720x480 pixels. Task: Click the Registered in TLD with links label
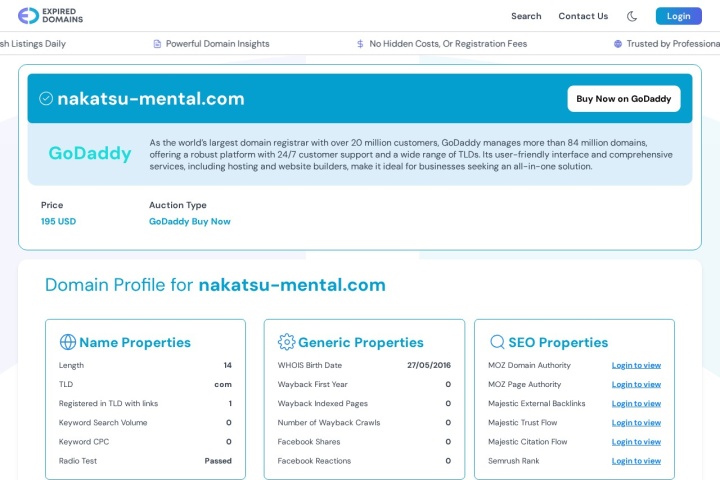click(108, 404)
